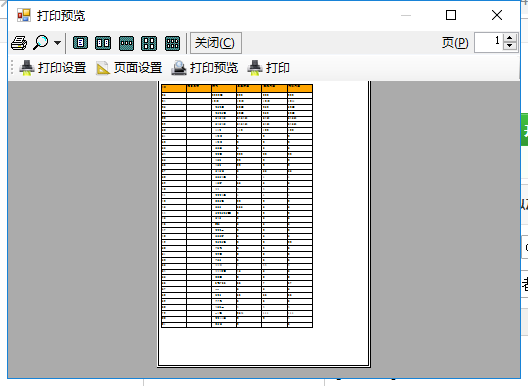Open the zoom dropdown arrow

tap(58, 43)
